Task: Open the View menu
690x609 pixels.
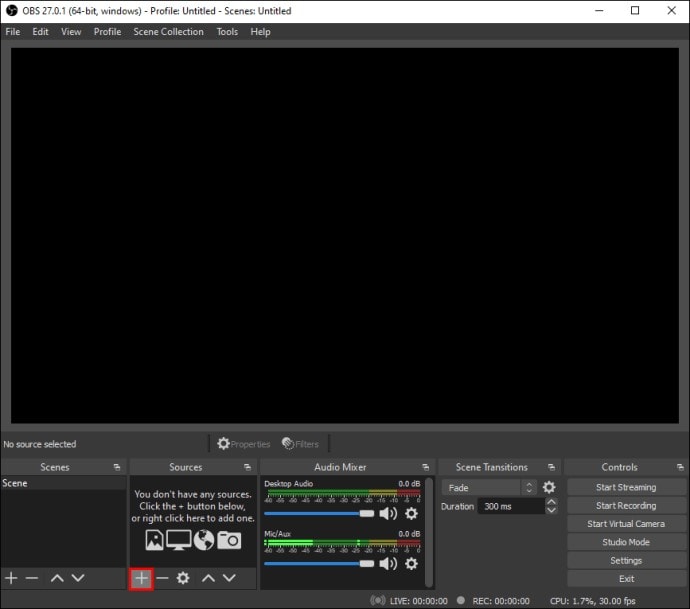Action: pyautogui.click(x=71, y=32)
